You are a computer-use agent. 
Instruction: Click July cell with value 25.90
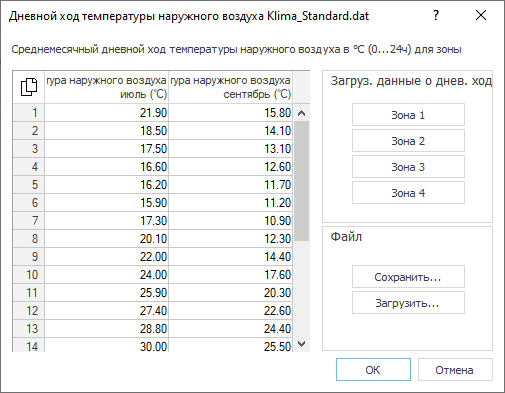107,293
